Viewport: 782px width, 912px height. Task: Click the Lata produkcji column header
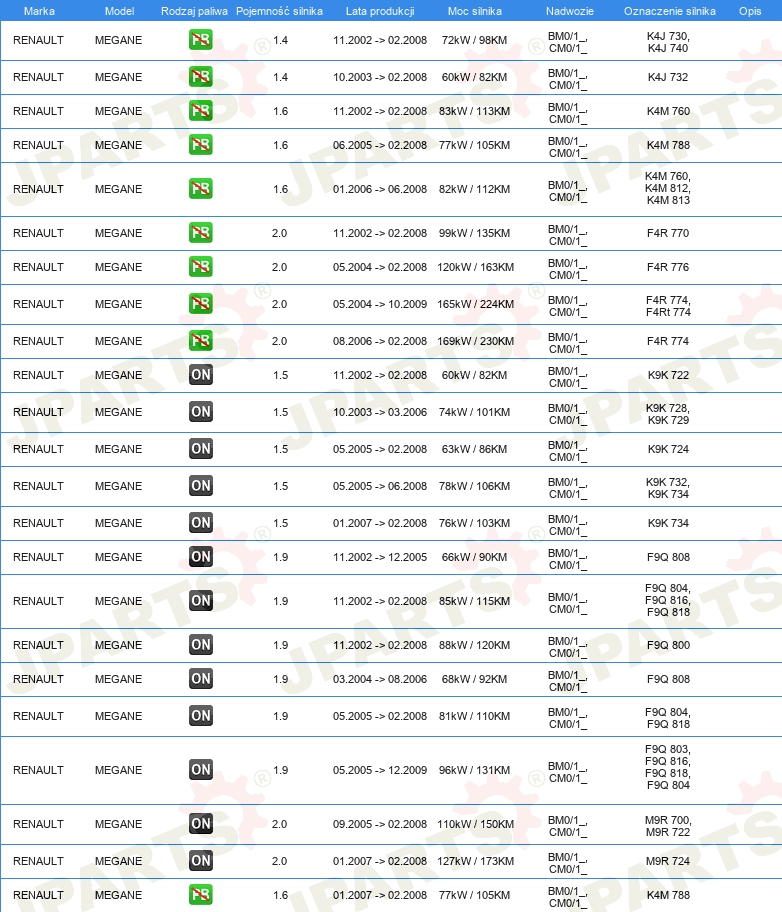(380, 11)
